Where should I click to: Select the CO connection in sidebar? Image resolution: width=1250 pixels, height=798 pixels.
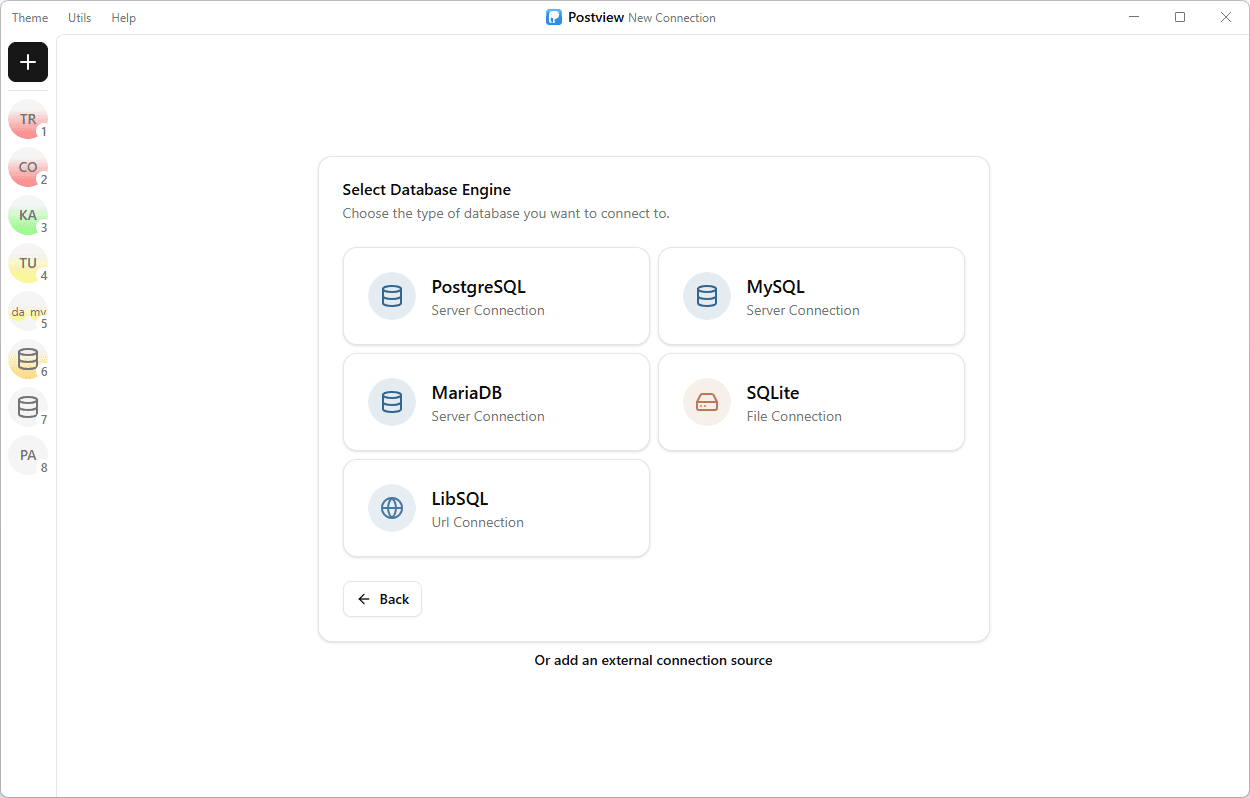pyautogui.click(x=28, y=167)
